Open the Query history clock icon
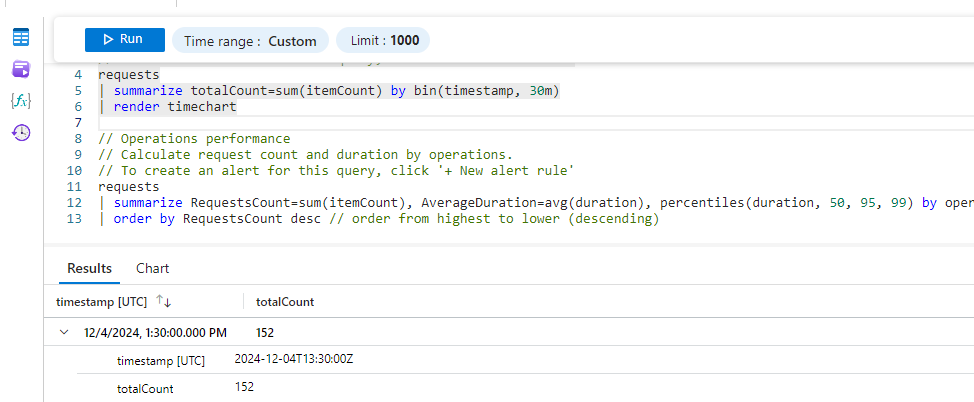 21,132
